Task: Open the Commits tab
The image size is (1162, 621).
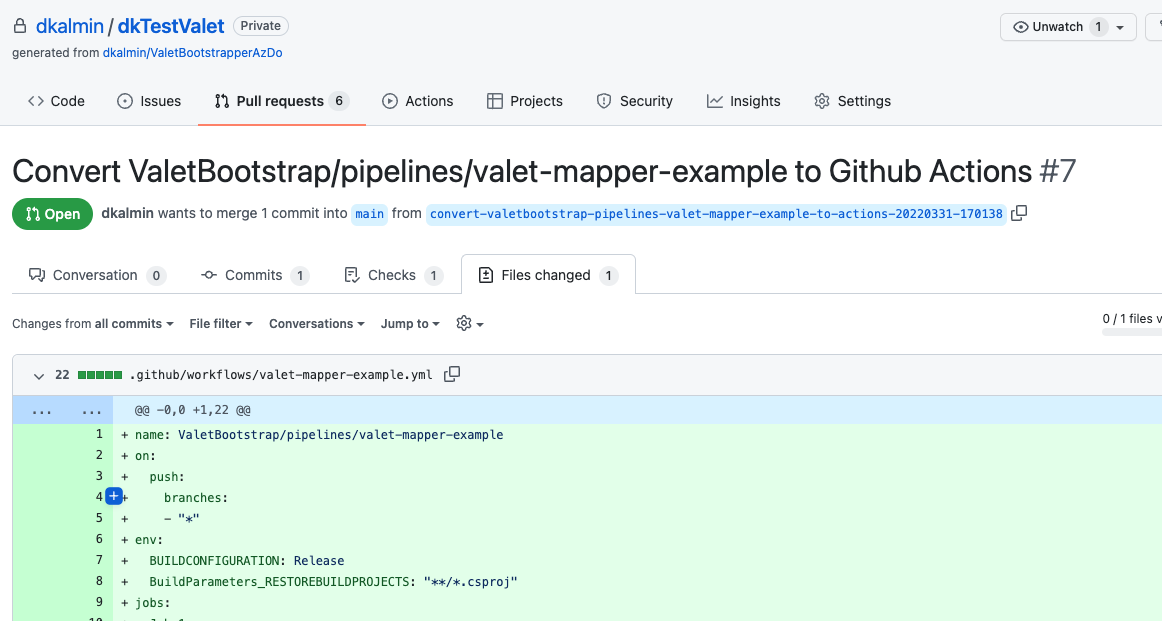Action: [255, 276]
